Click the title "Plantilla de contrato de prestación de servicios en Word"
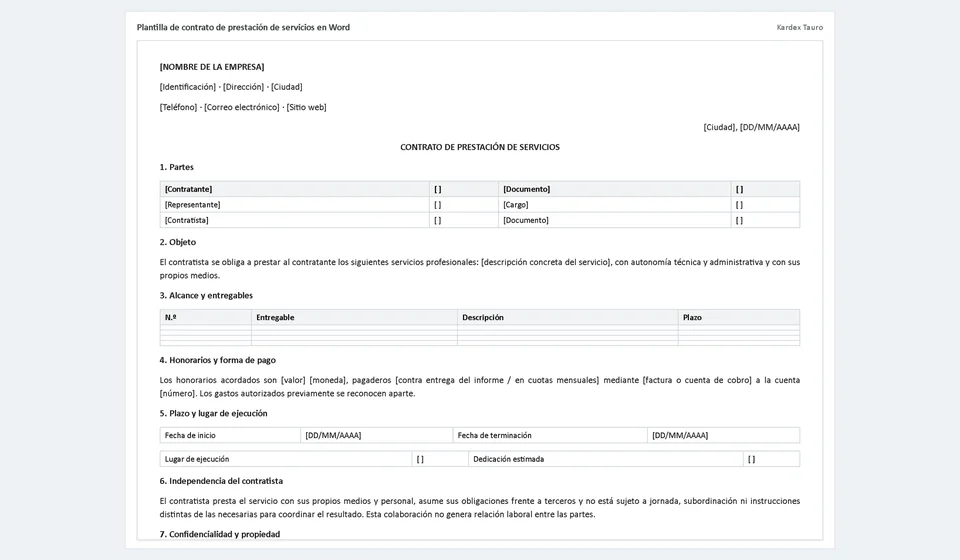960x560 pixels. coord(243,27)
